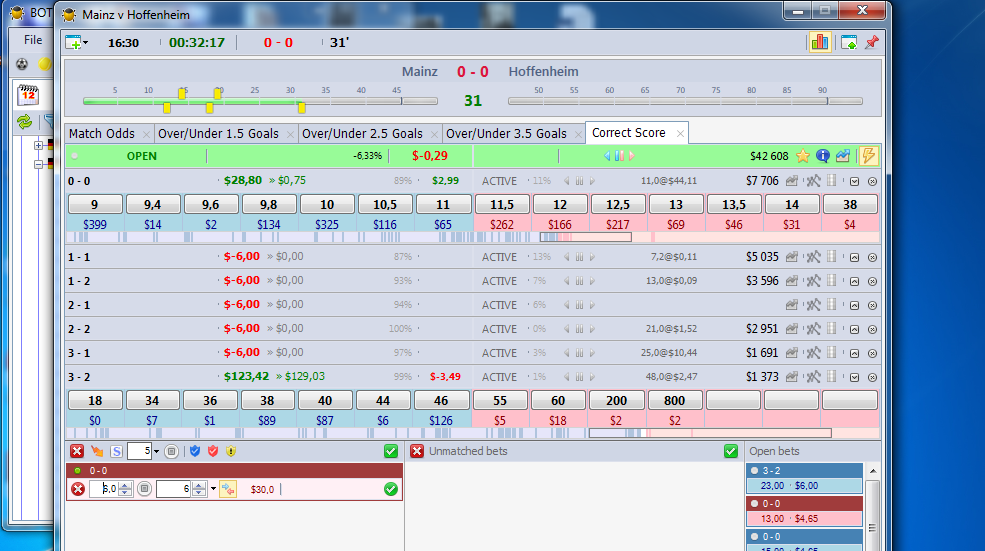Expand tree node plus in background window
Viewport: 985px width, 551px height.
point(38,146)
